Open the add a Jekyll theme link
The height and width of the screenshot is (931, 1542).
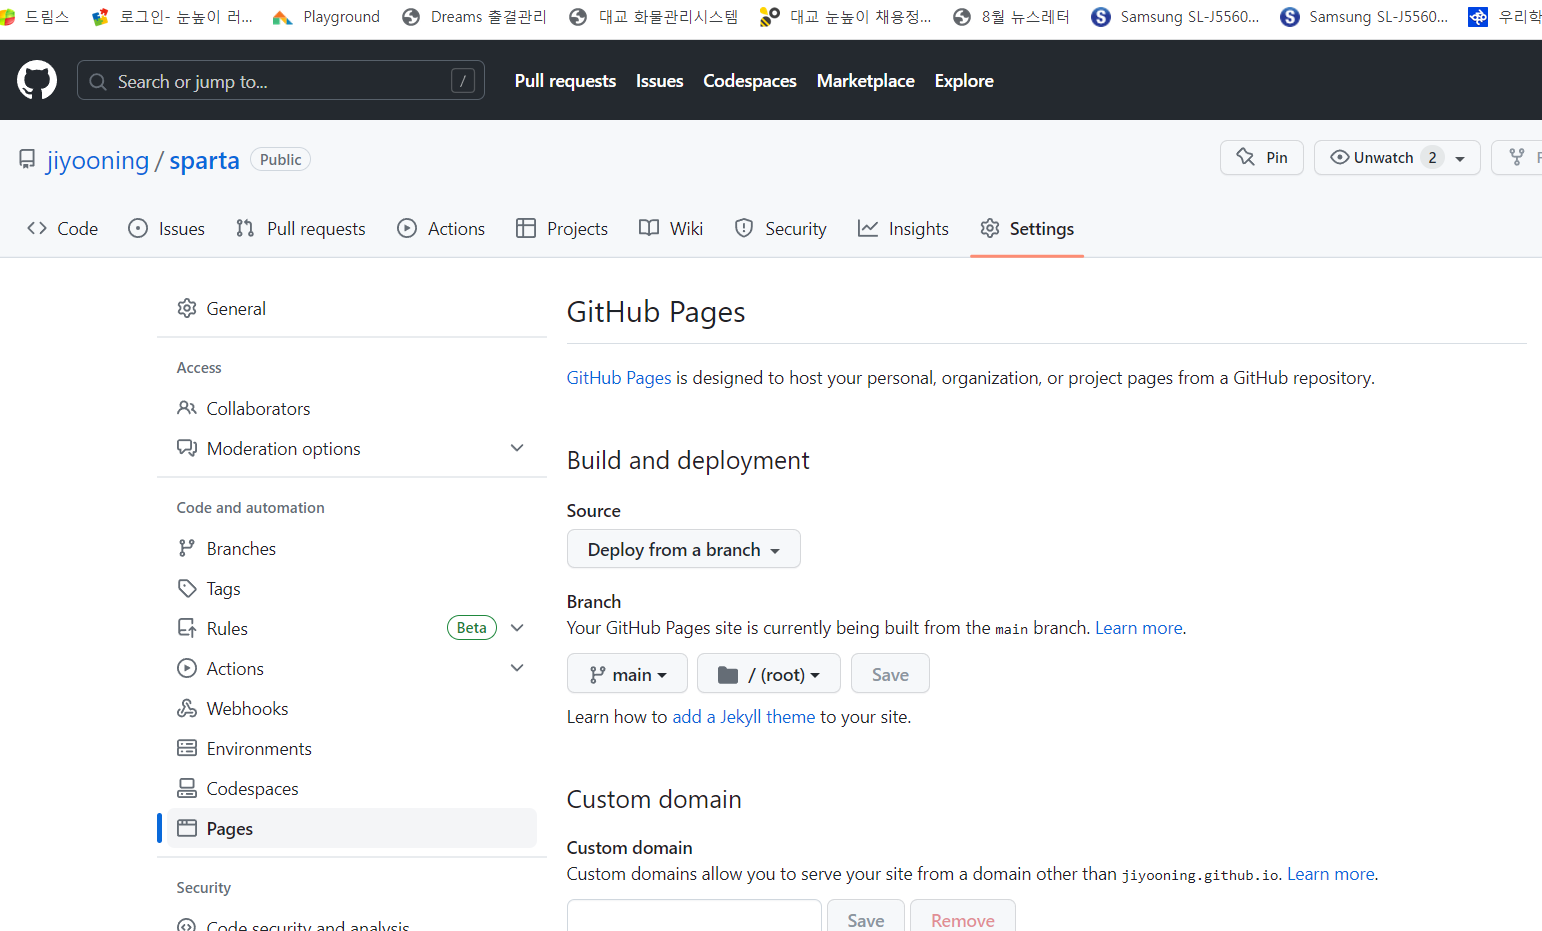[x=744, y=717]
